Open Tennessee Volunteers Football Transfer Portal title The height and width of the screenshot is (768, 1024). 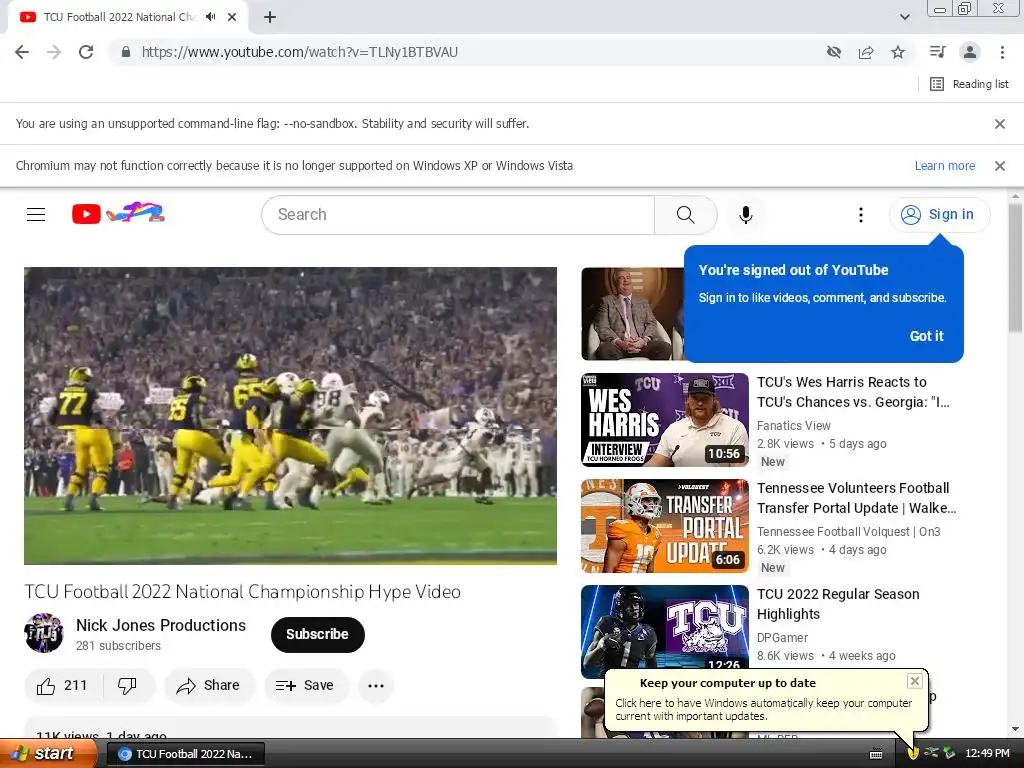[x=856, y=498]
